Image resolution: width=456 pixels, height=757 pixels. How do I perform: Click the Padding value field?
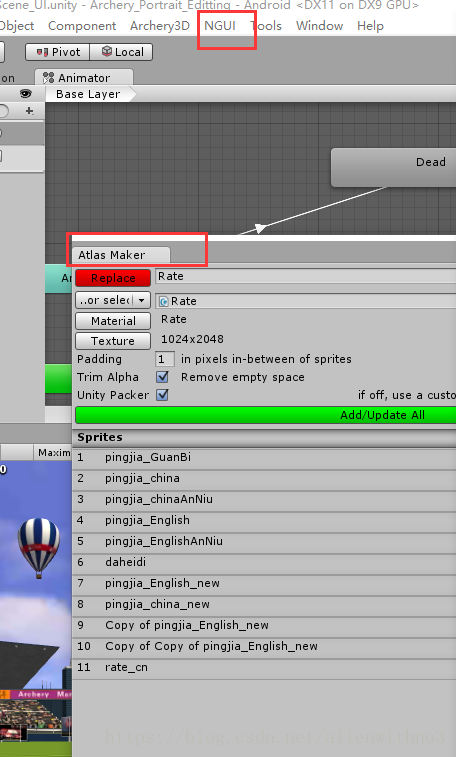tap(165, 359)
